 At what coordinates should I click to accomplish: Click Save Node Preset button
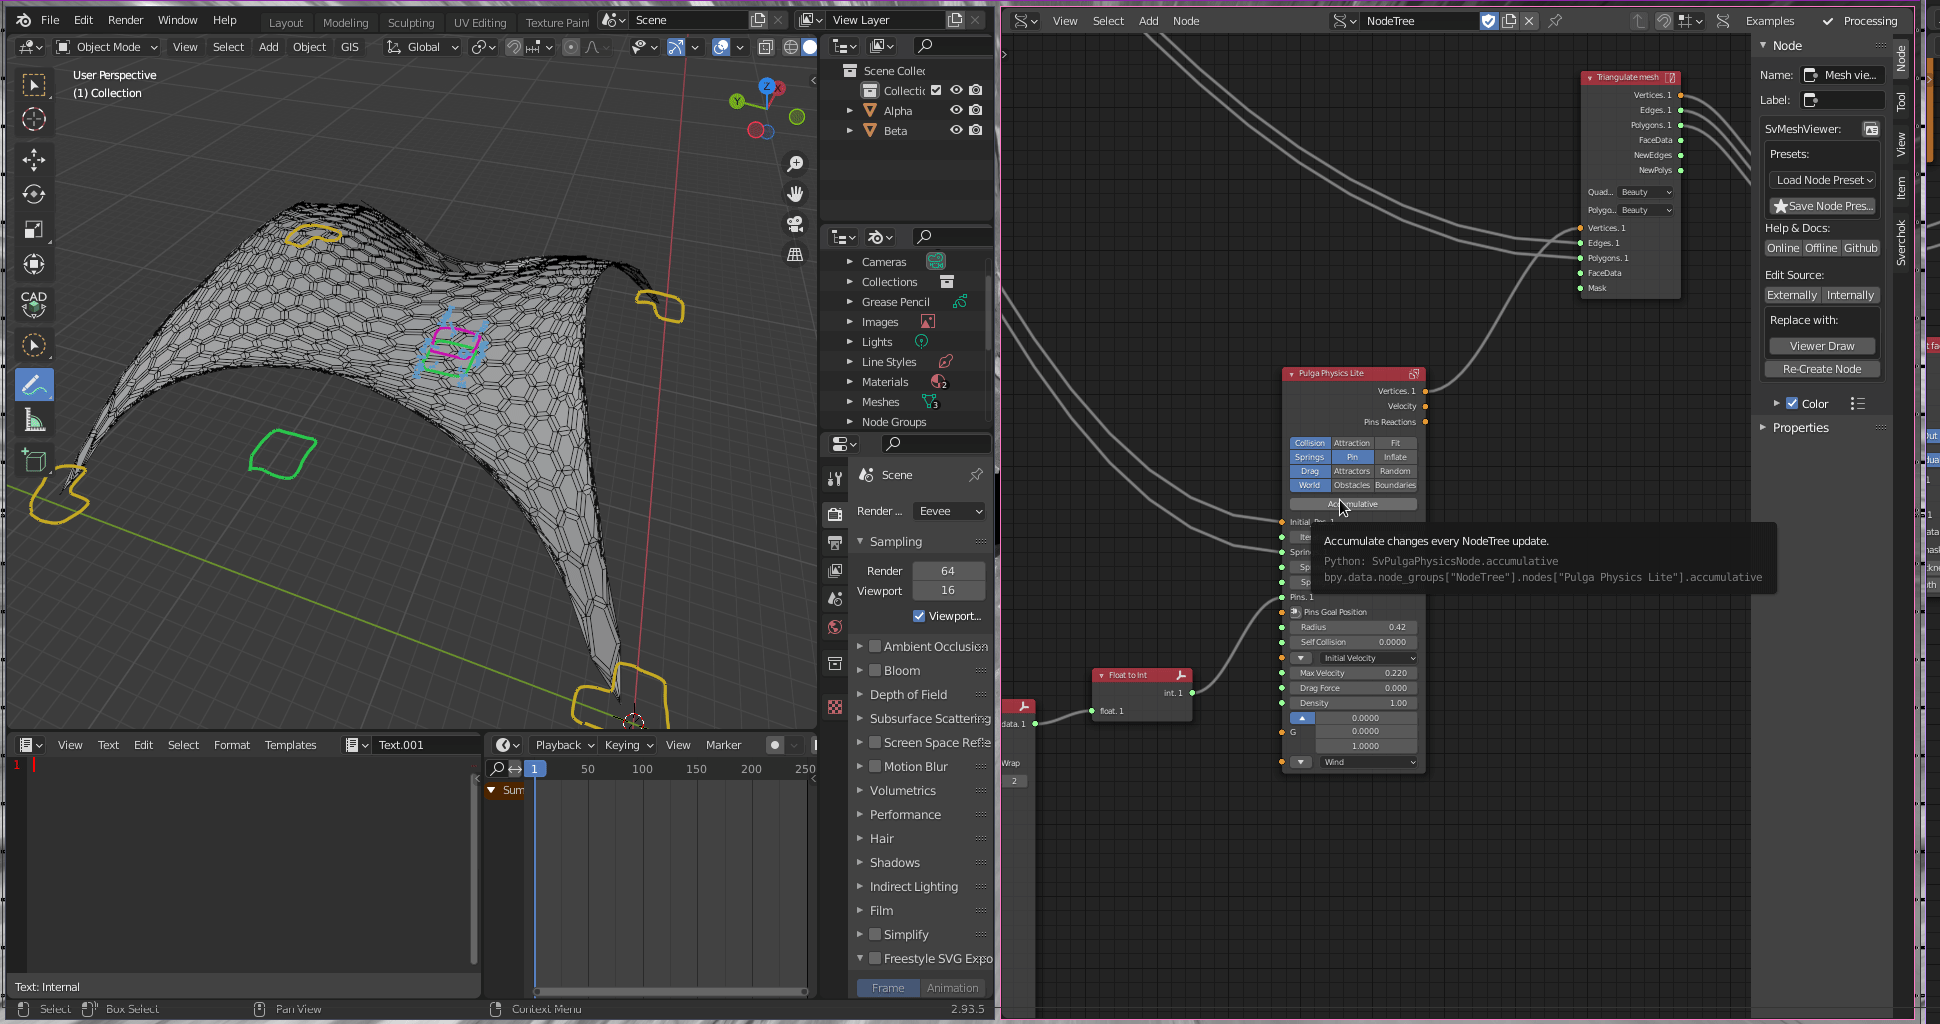click(1822, 206)
